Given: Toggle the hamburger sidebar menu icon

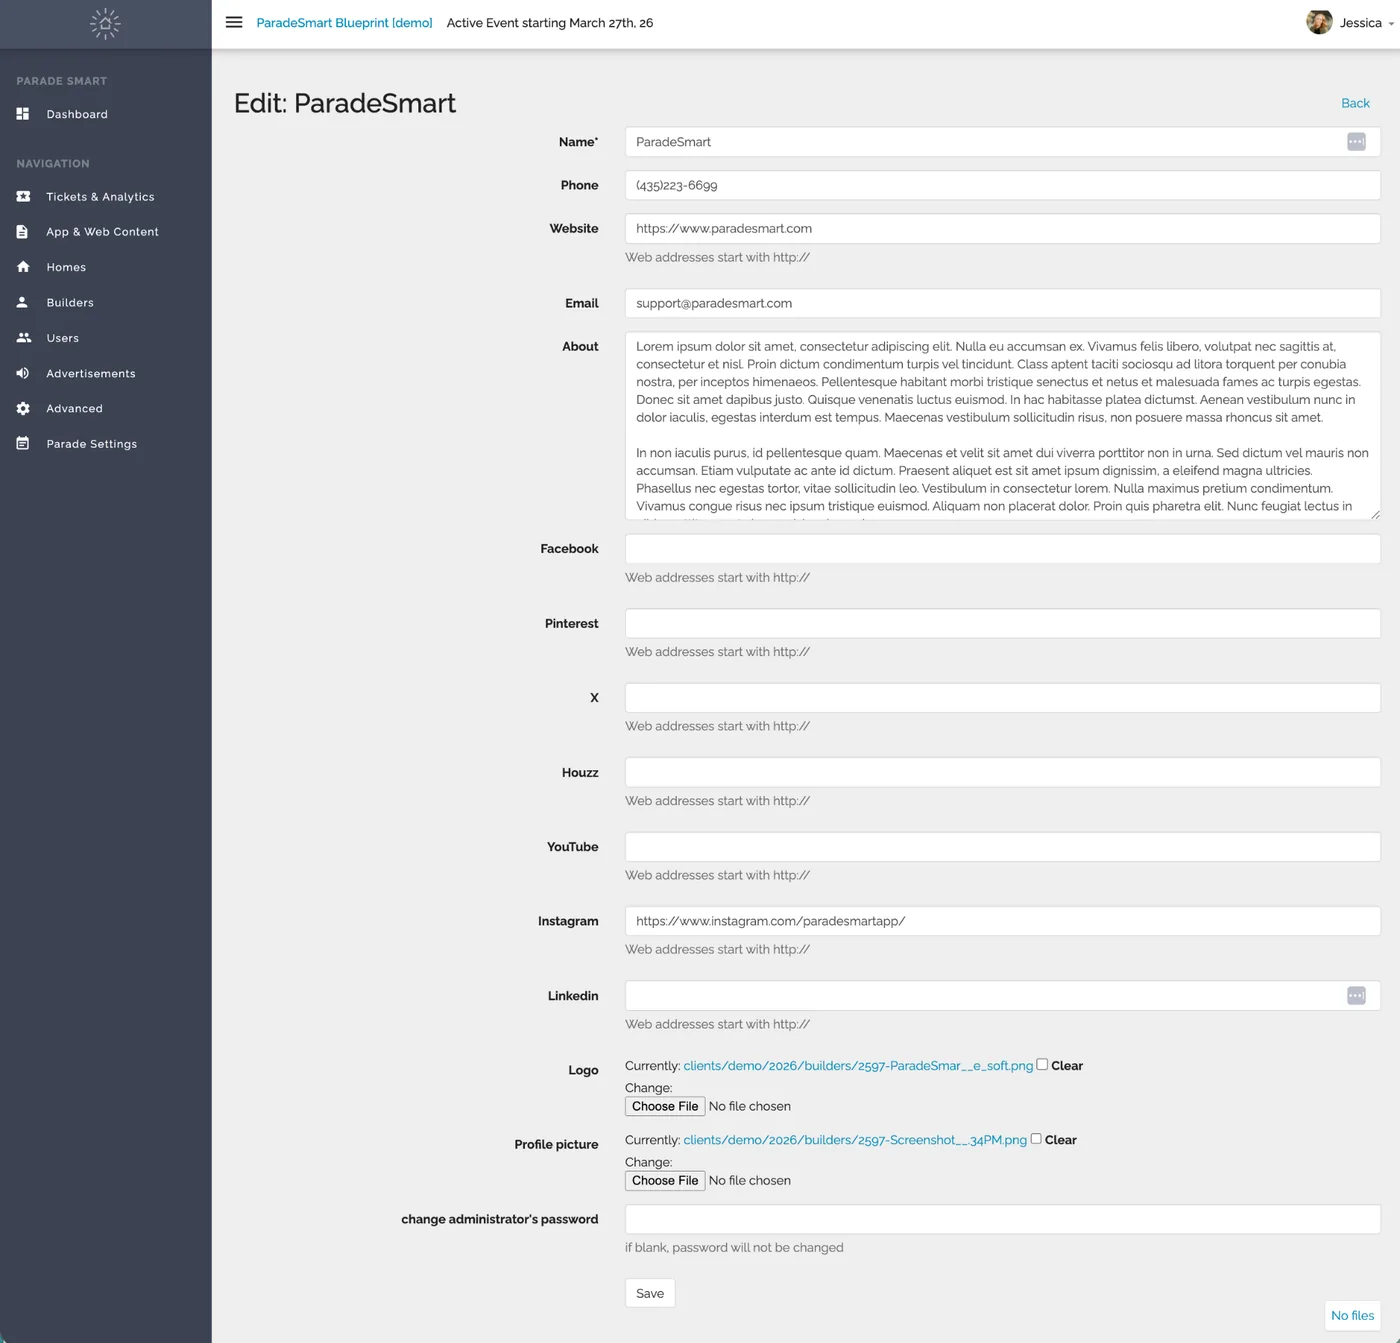Looking at the screenshot, I should (234, 22).
